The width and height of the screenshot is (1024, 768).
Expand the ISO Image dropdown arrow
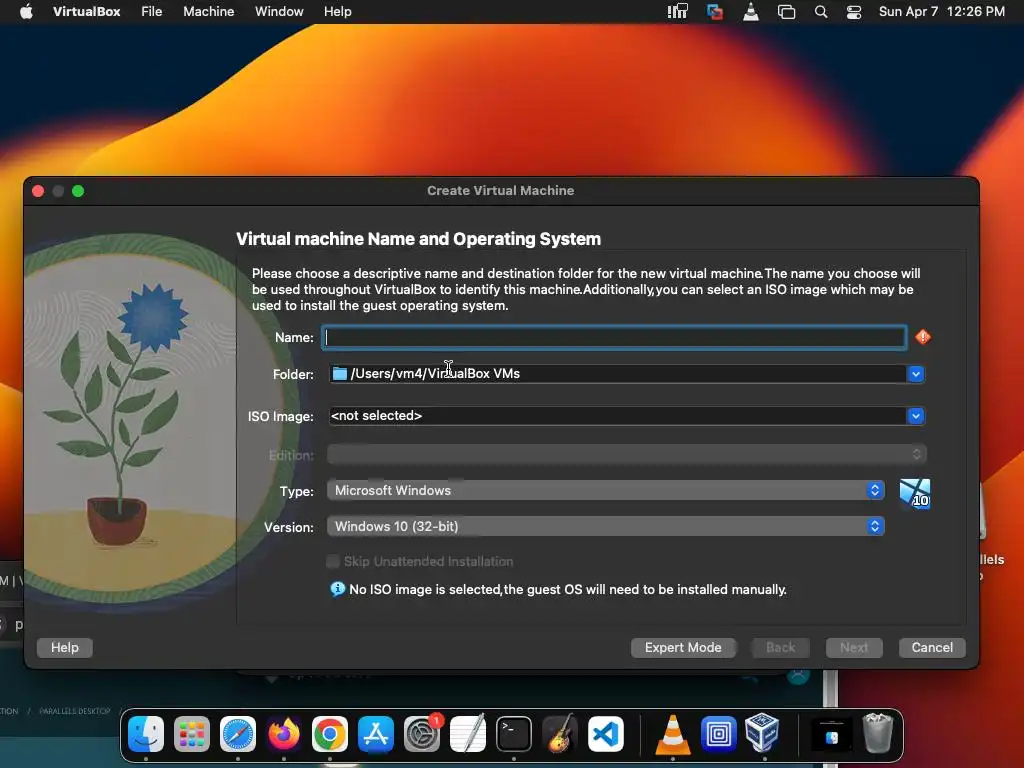point(916,416)
